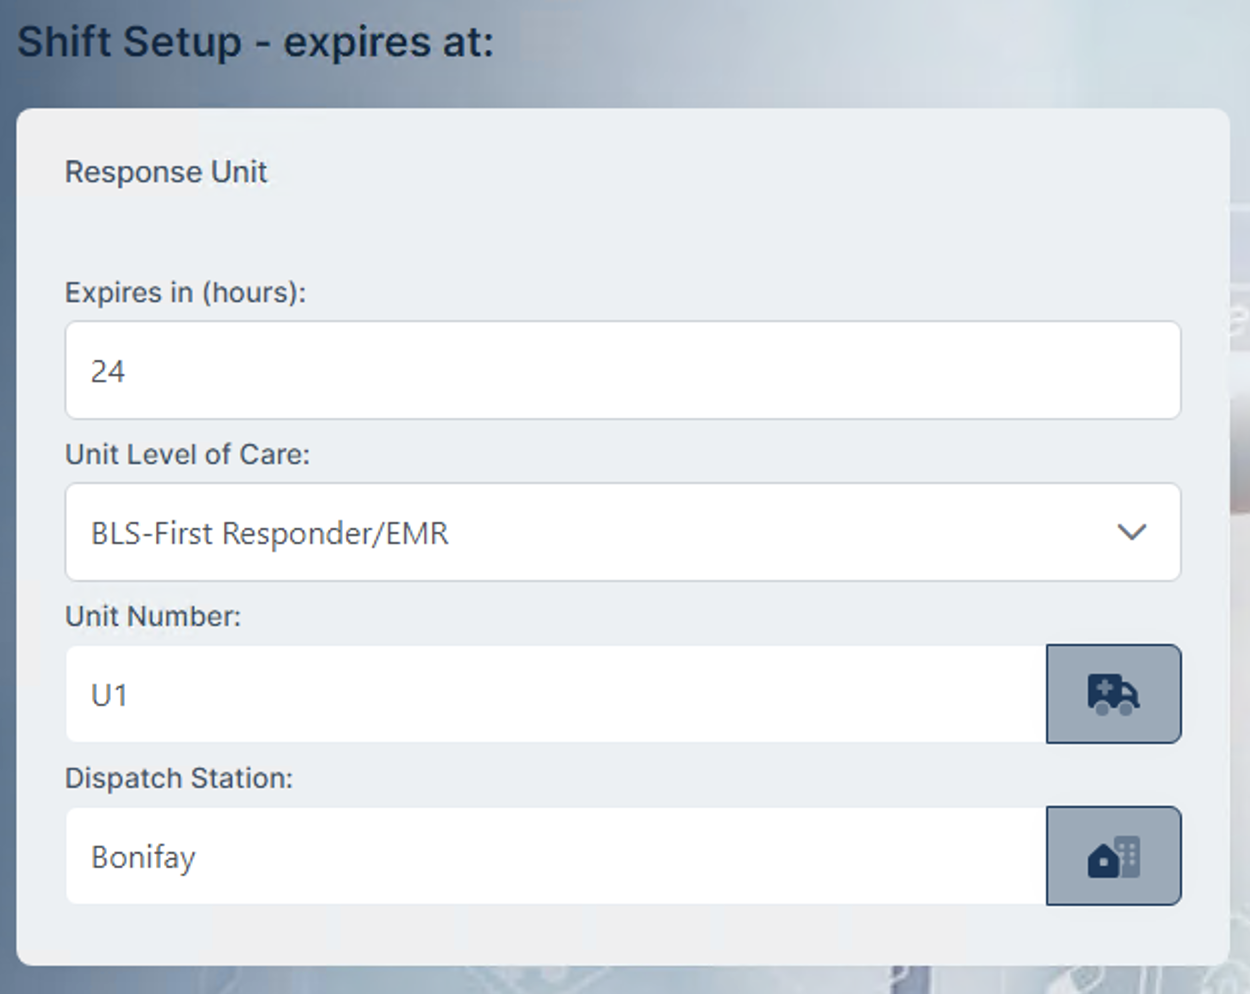The image size is (1250, 994).
Task: Click the Unit Number label
Action: tap(153, 616)
